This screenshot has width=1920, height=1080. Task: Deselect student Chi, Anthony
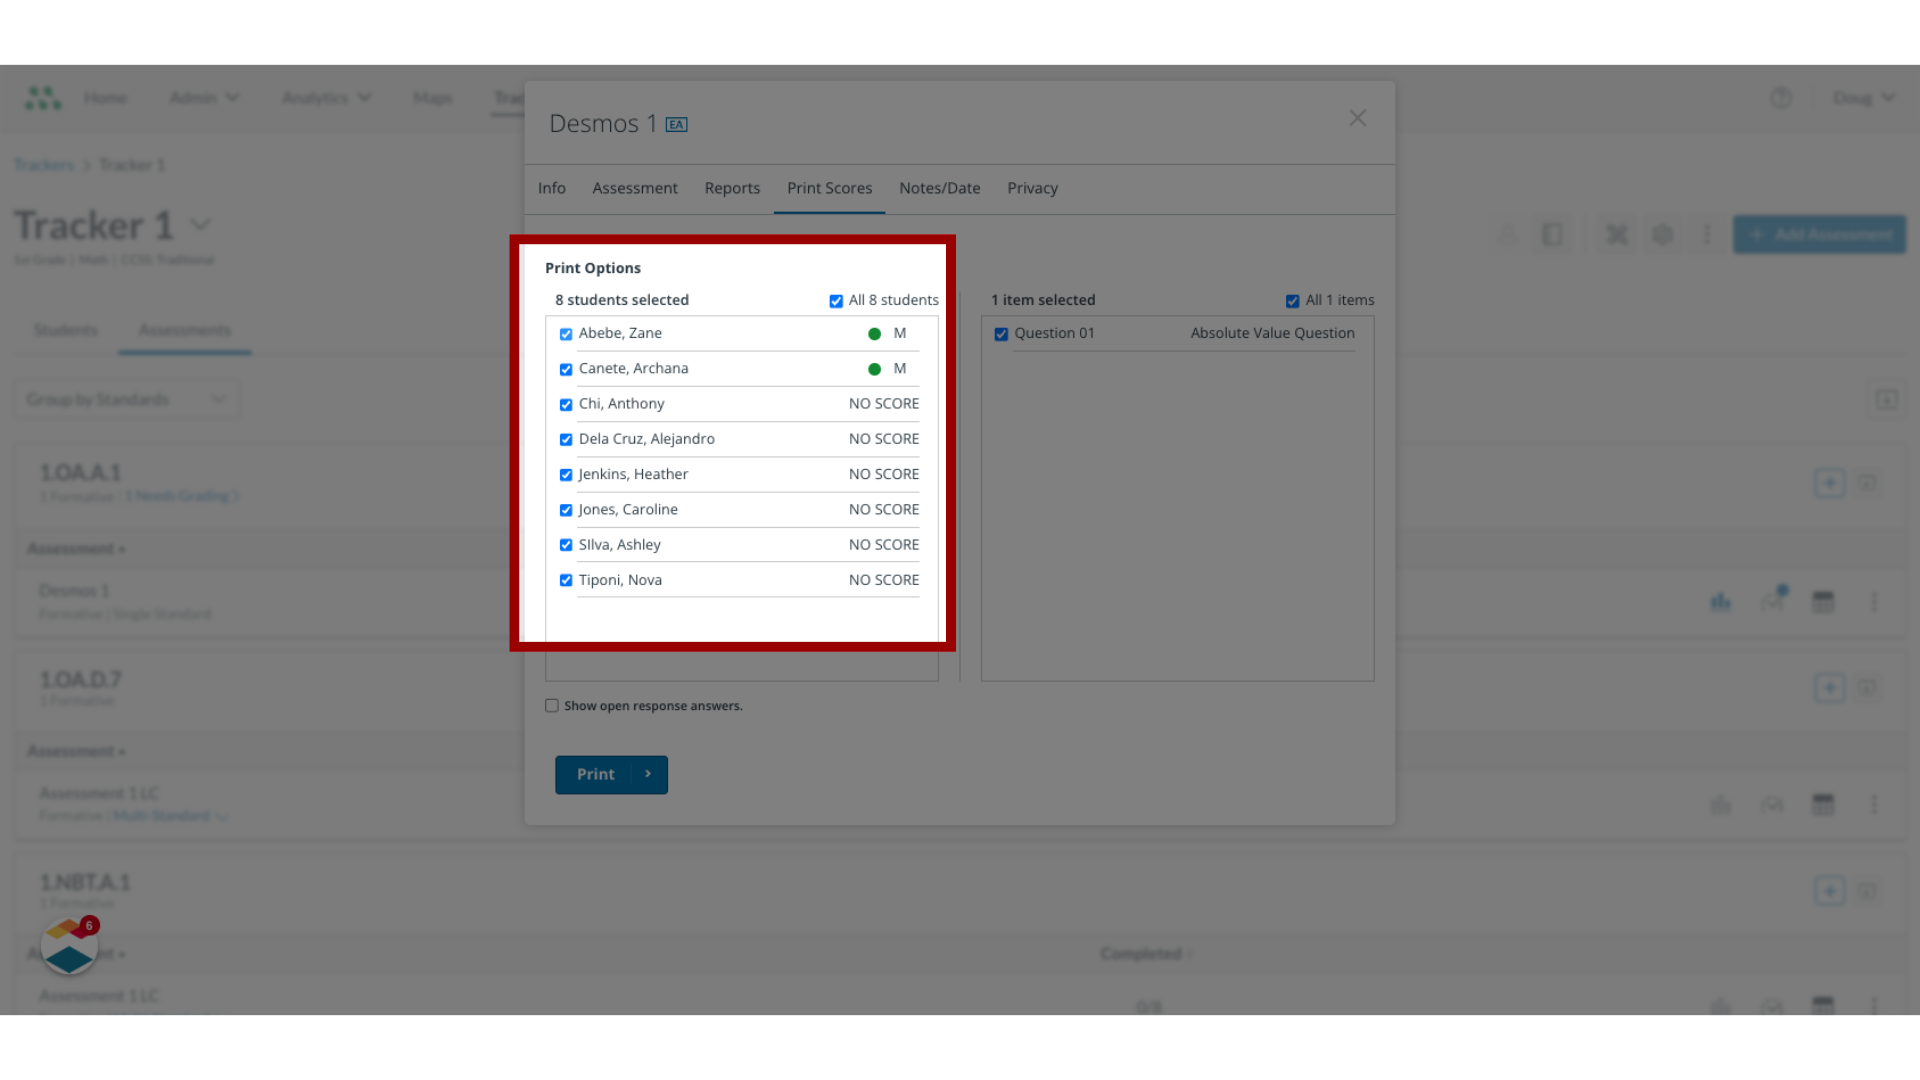click(566, 404)
